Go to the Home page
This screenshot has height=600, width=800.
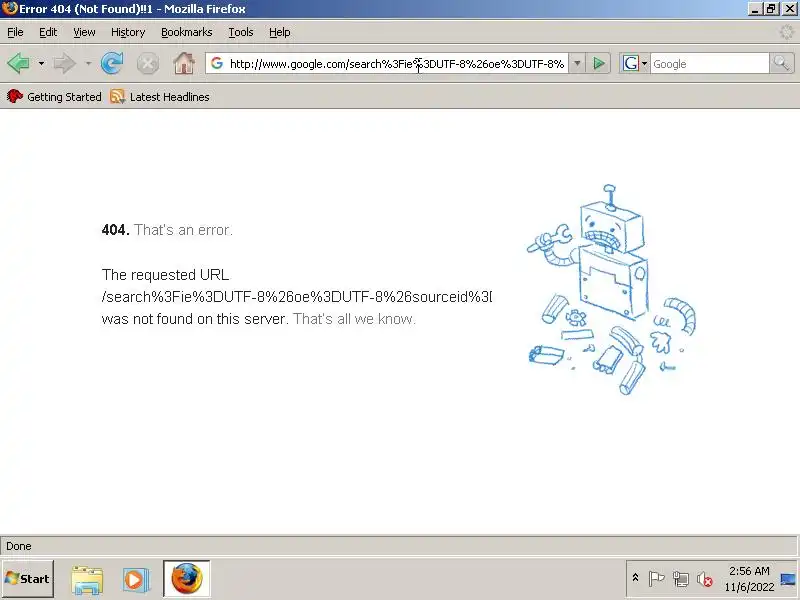[184, 64]
